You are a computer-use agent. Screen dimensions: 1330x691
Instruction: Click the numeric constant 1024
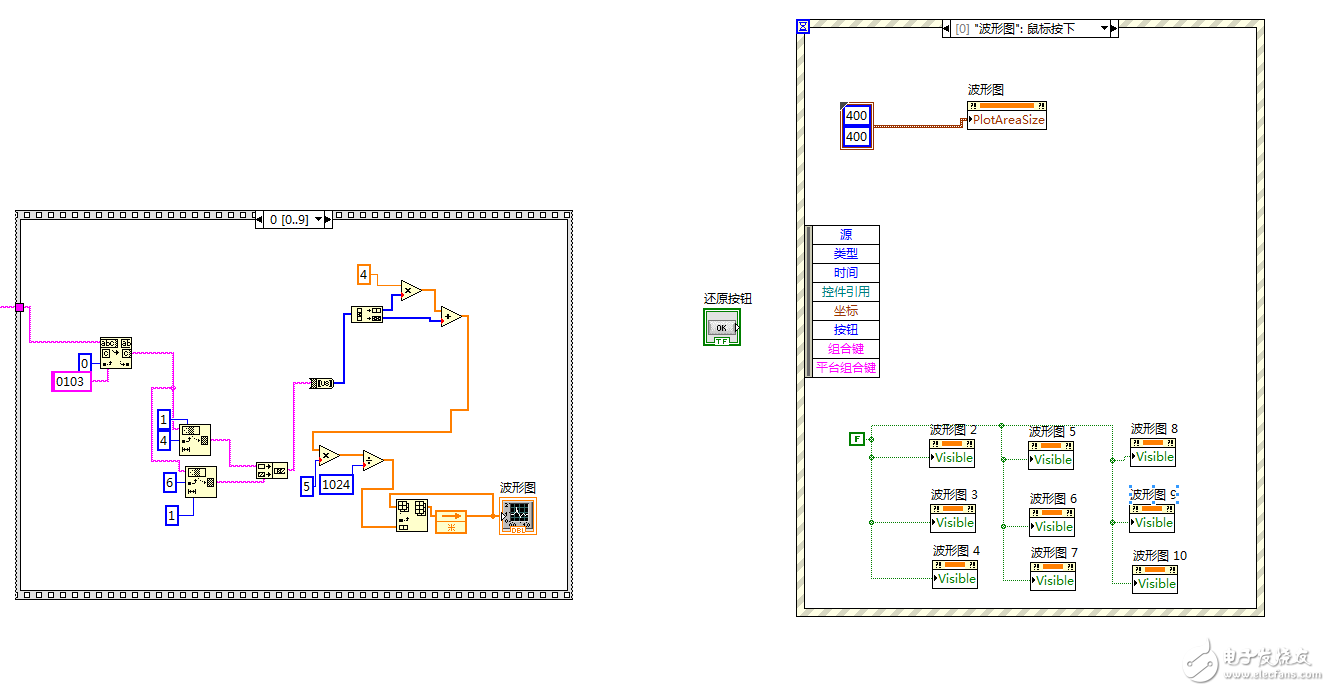click(337, 485)
